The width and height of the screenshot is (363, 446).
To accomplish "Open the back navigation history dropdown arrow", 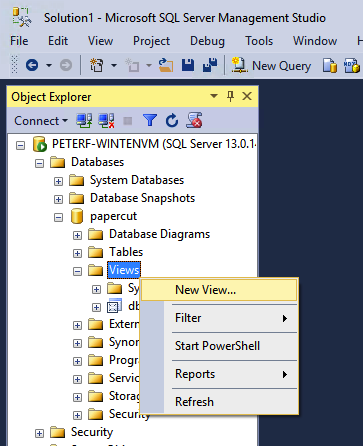I will [49, 65].
